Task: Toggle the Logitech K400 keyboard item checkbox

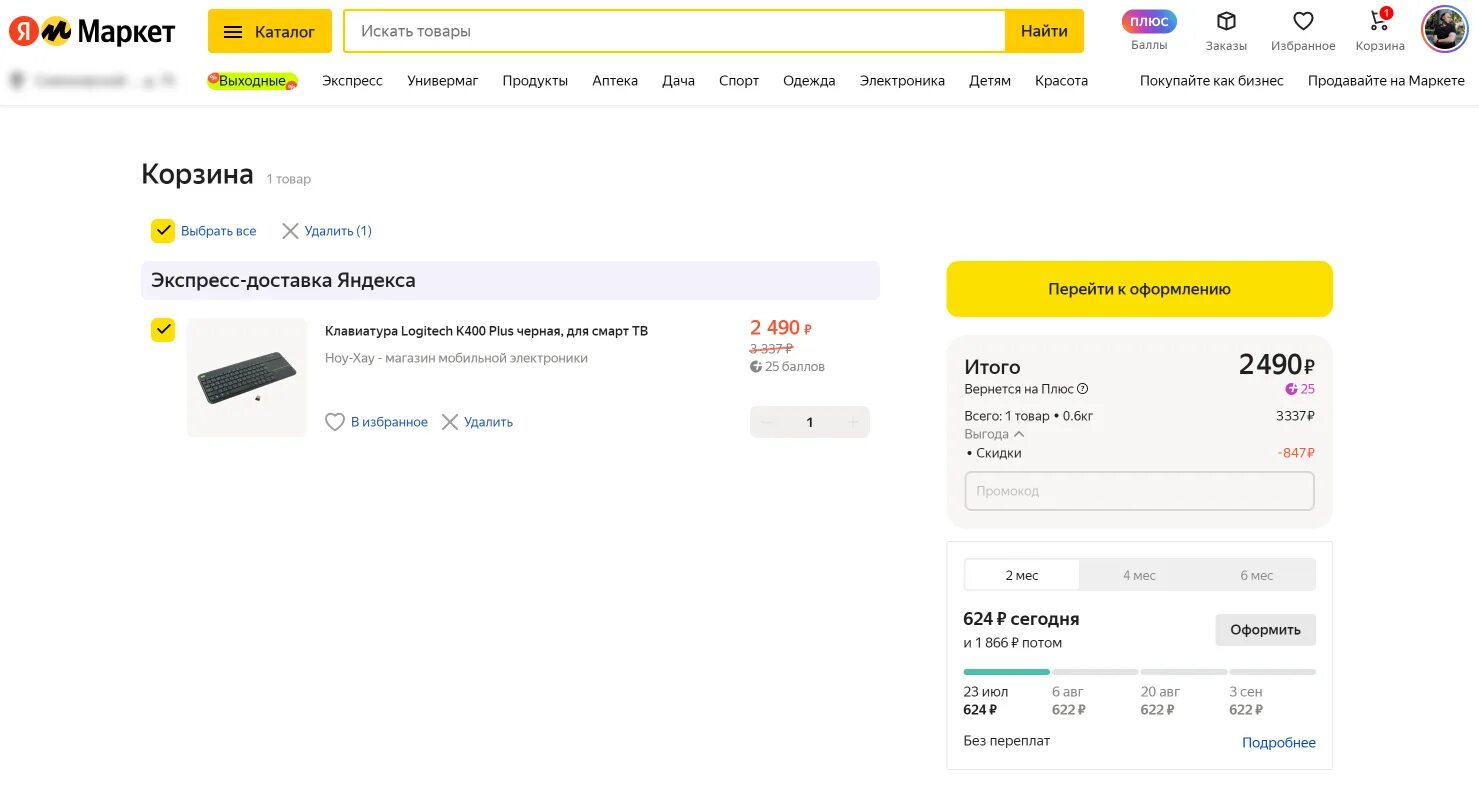Action: coord(163,330)
